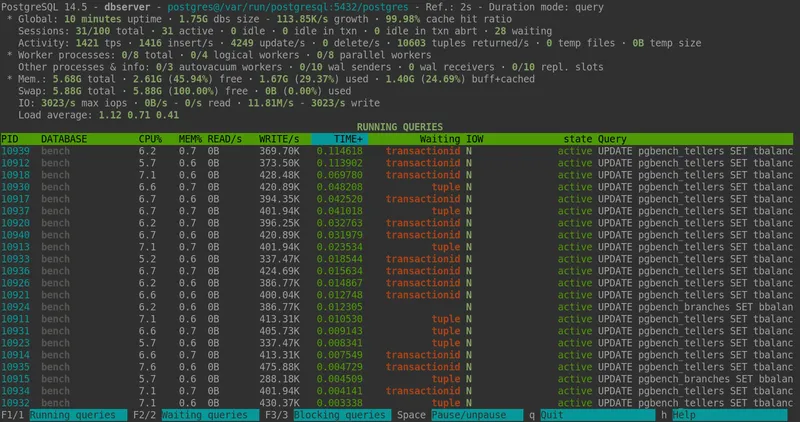The width and height of the screenshot is (800, 422).
Task: Click the time value 0.069780
Action: coord(339,175)
